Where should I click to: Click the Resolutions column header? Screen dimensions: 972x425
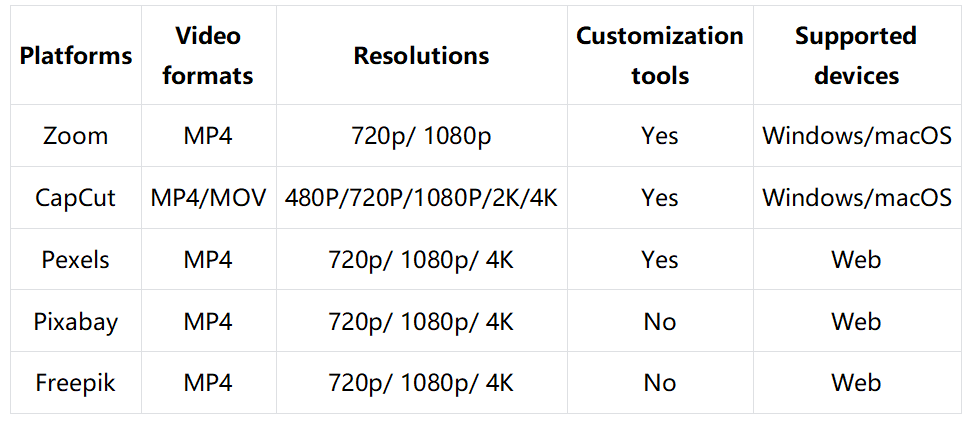(422, 56)
